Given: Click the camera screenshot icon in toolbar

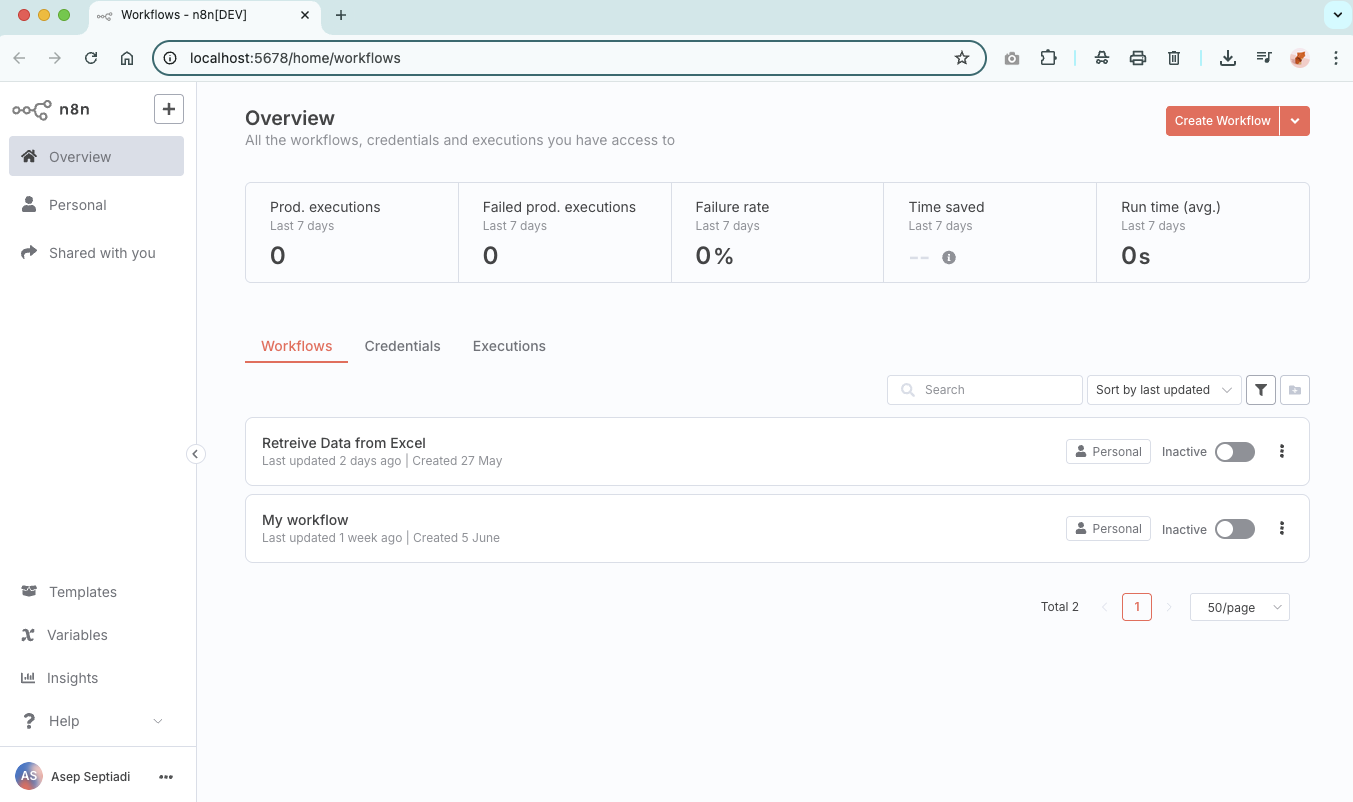Looking at the screenshot, I should pos(1012,58).
